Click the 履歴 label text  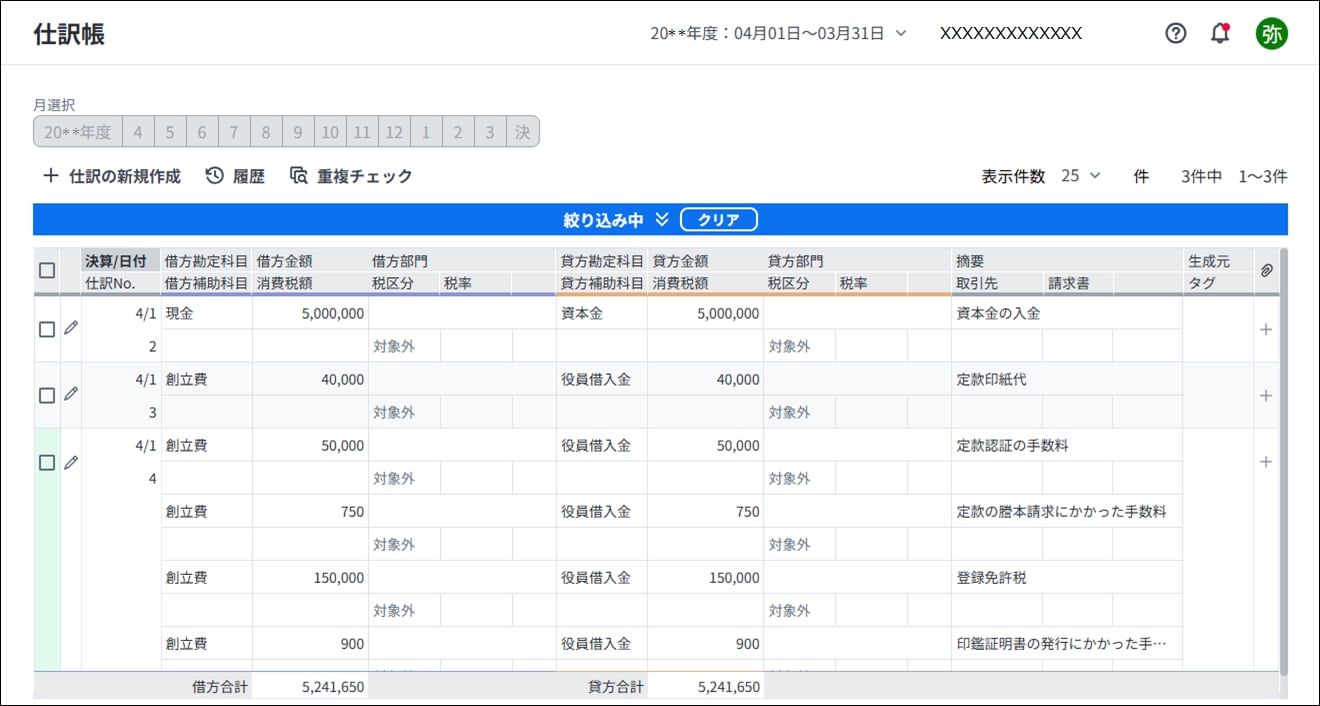pyautogui.click(x=249, y=176)
